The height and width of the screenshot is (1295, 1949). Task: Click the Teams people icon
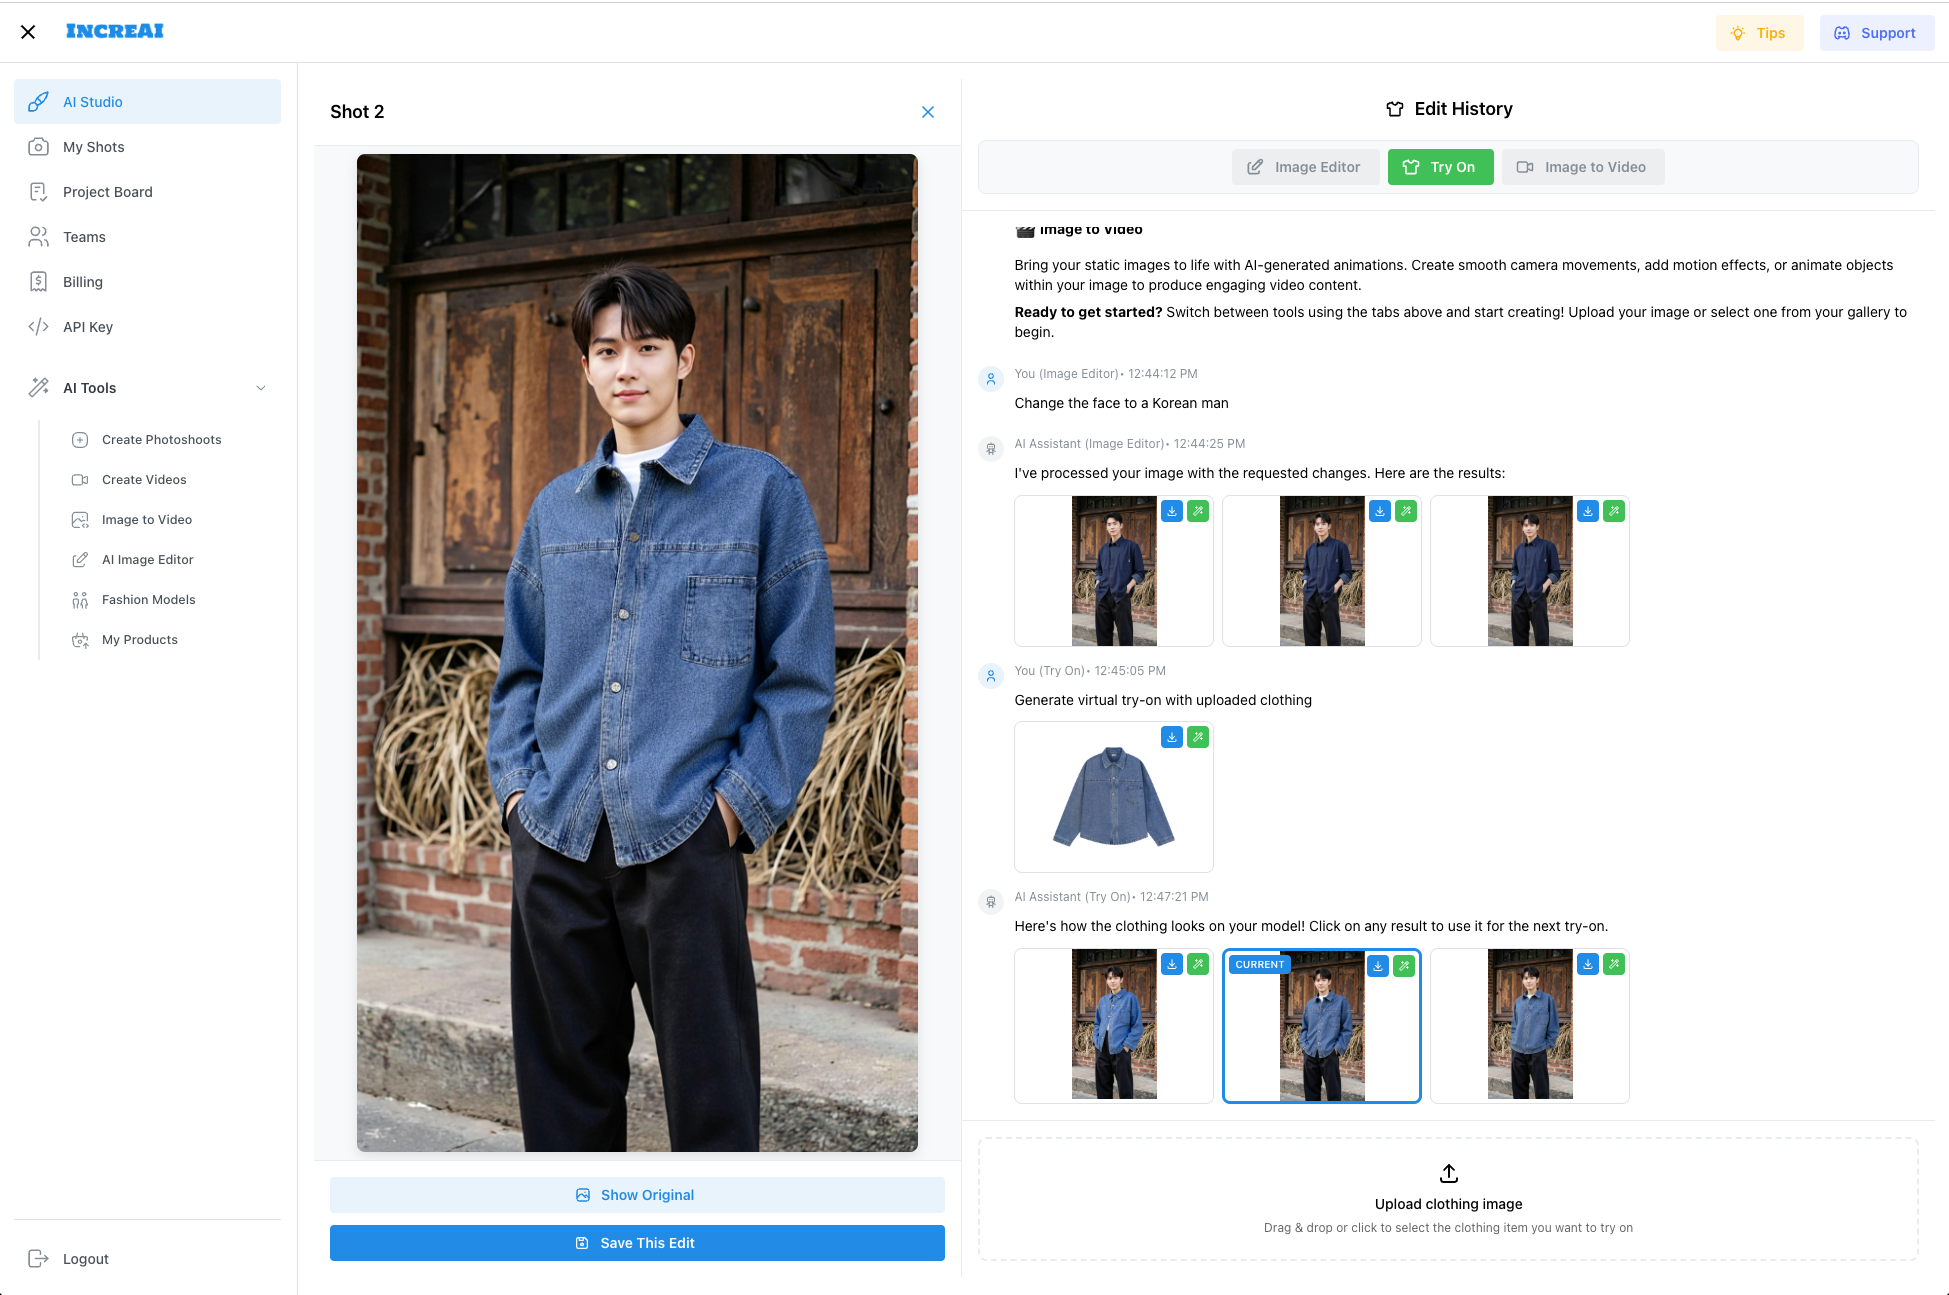(38, 237)
